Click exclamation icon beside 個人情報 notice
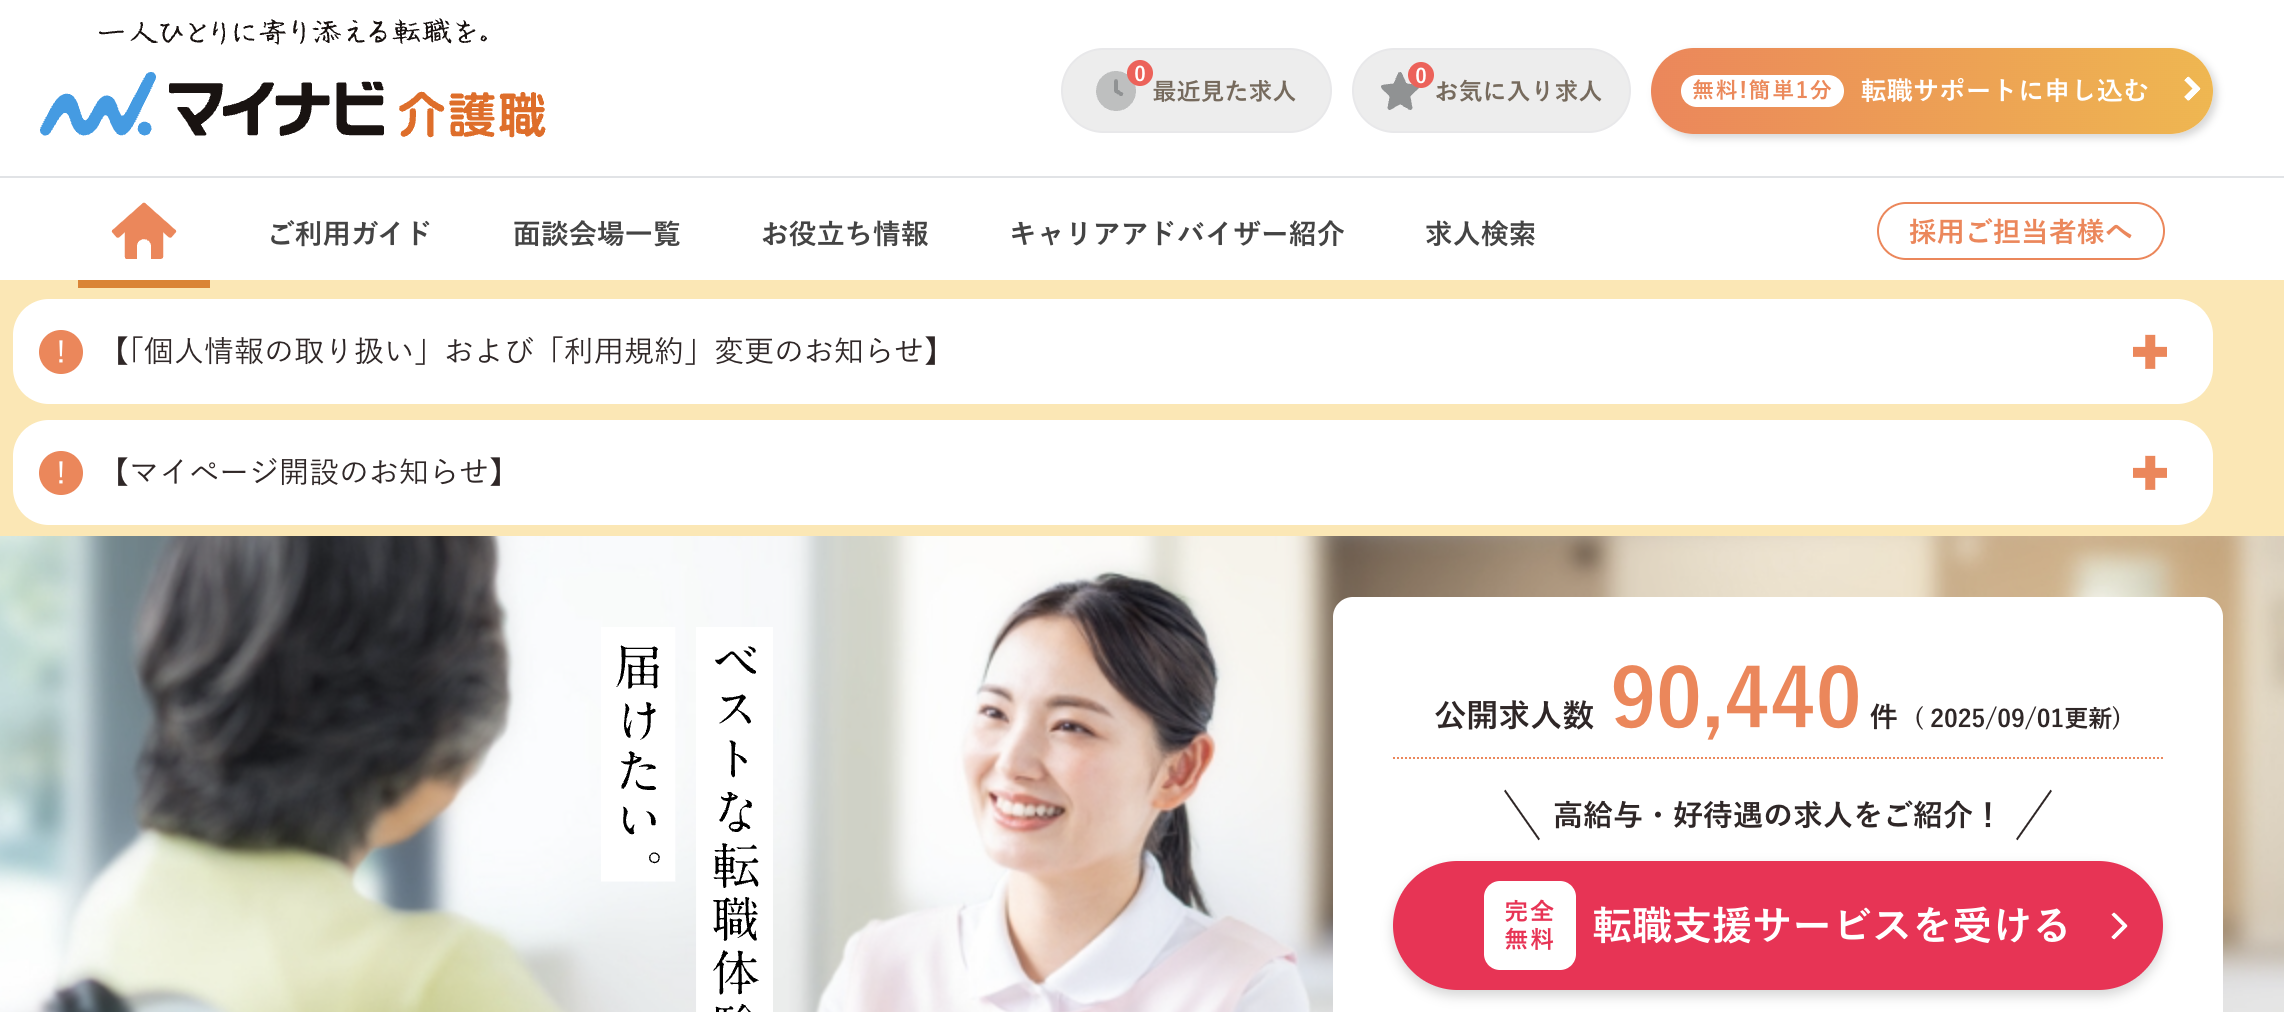The height and width of the screenshot is (1012, 2284). click(x=61, y=352)
